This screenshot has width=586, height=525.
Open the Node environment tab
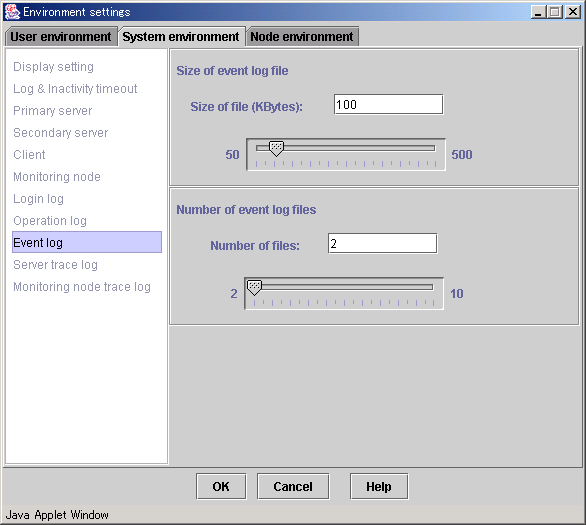coord(302,37)
